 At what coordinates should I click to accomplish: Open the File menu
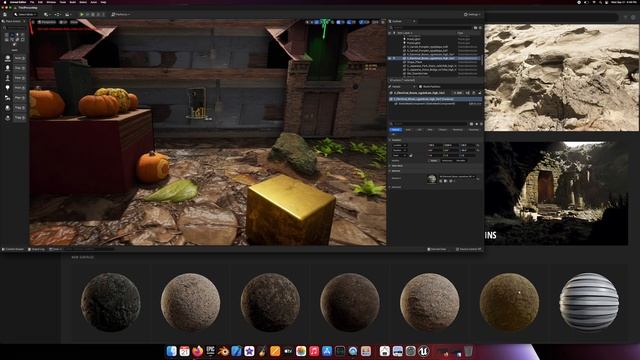point(32,2)
